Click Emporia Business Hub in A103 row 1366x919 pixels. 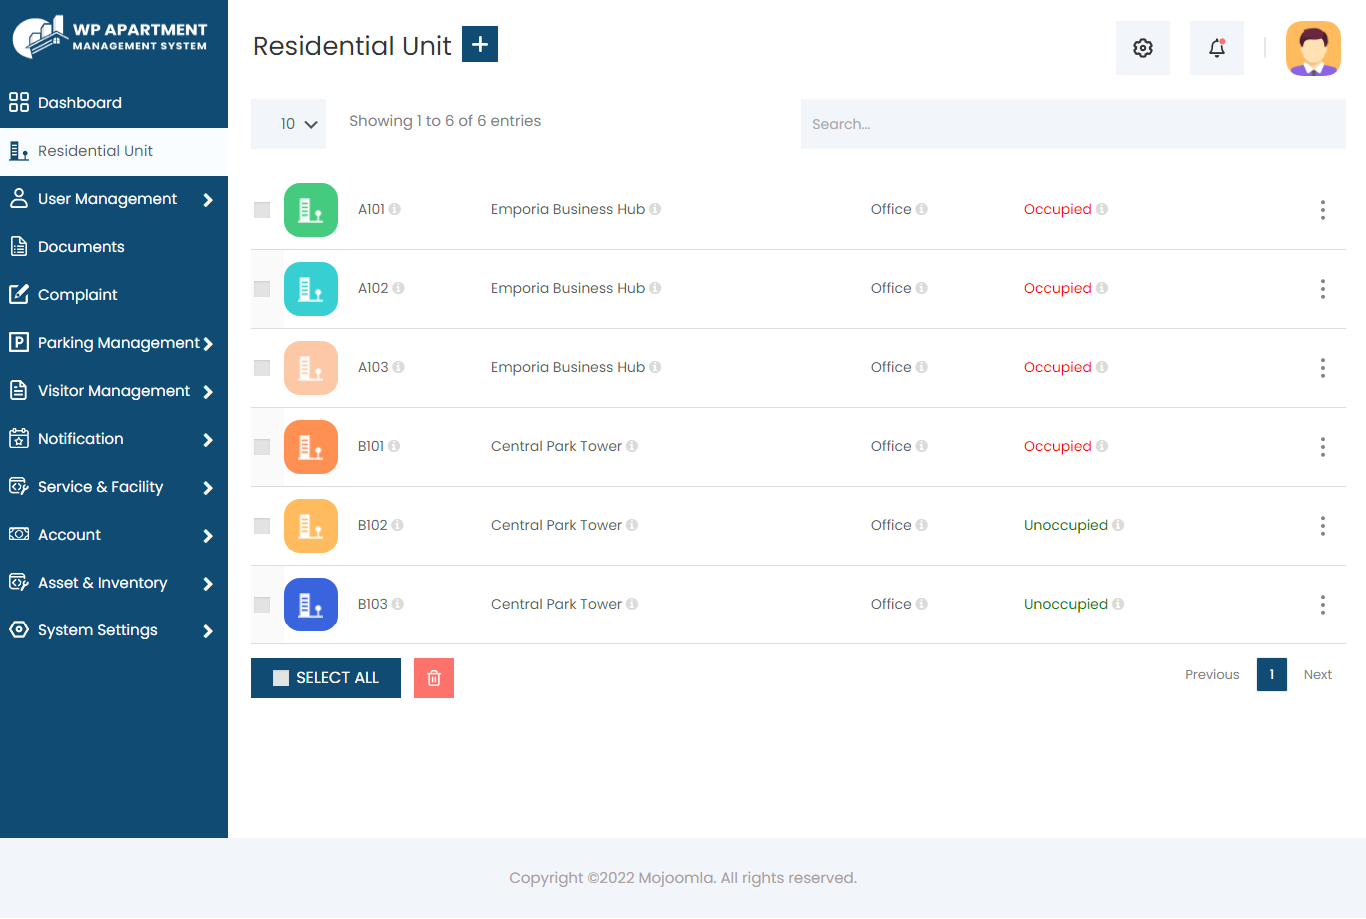pyautogui.click(x=567, y=367)
